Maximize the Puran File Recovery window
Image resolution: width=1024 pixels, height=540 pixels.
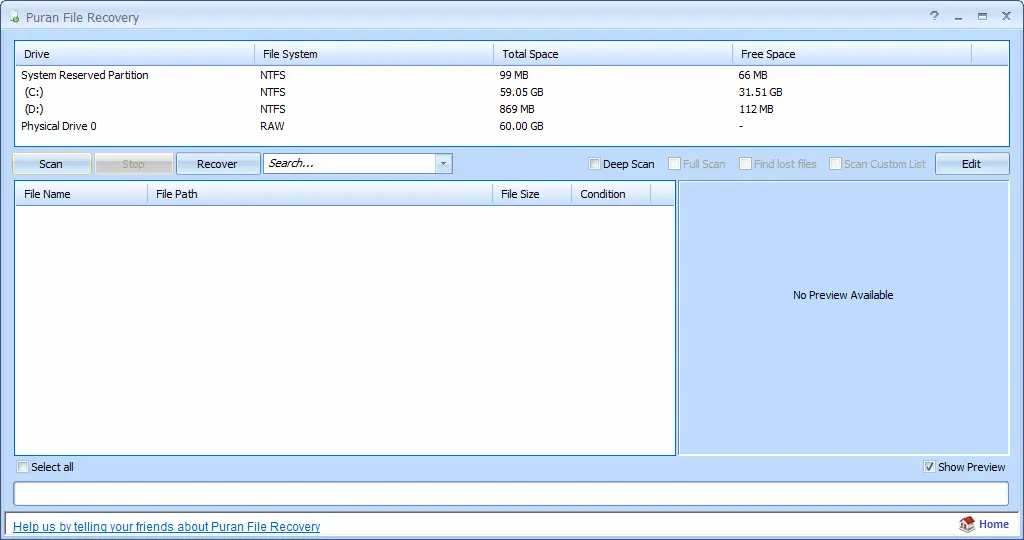pyautogui.click(x=982, y=17)
